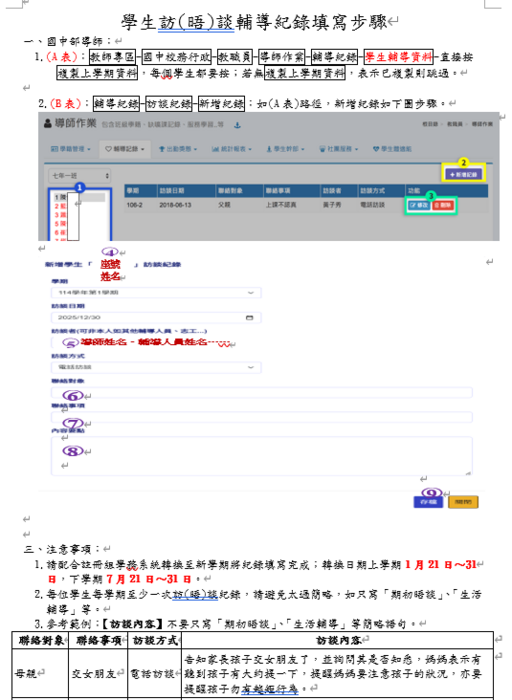Click the boxed text 國中校務行政
This screenshot has width=512, height=700.
(x=177, y=57)
